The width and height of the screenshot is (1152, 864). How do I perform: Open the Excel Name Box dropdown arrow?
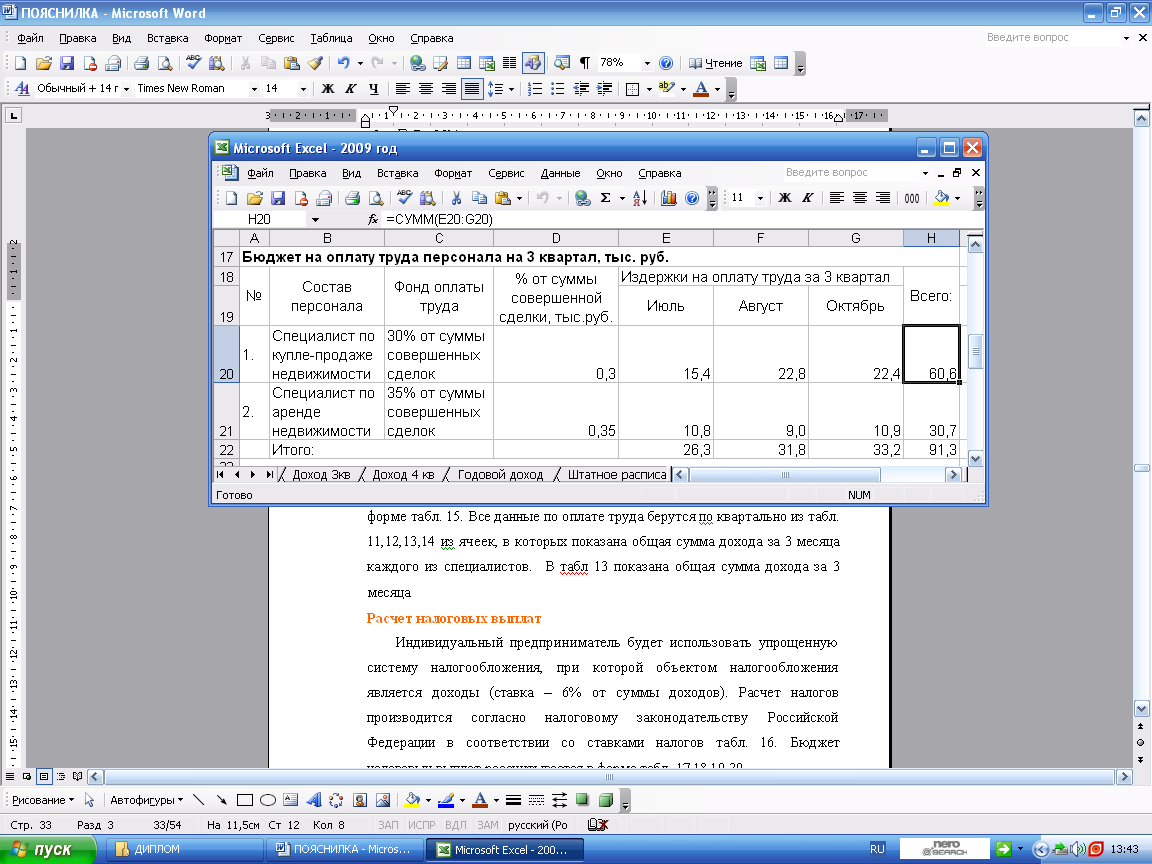(315, 219)
